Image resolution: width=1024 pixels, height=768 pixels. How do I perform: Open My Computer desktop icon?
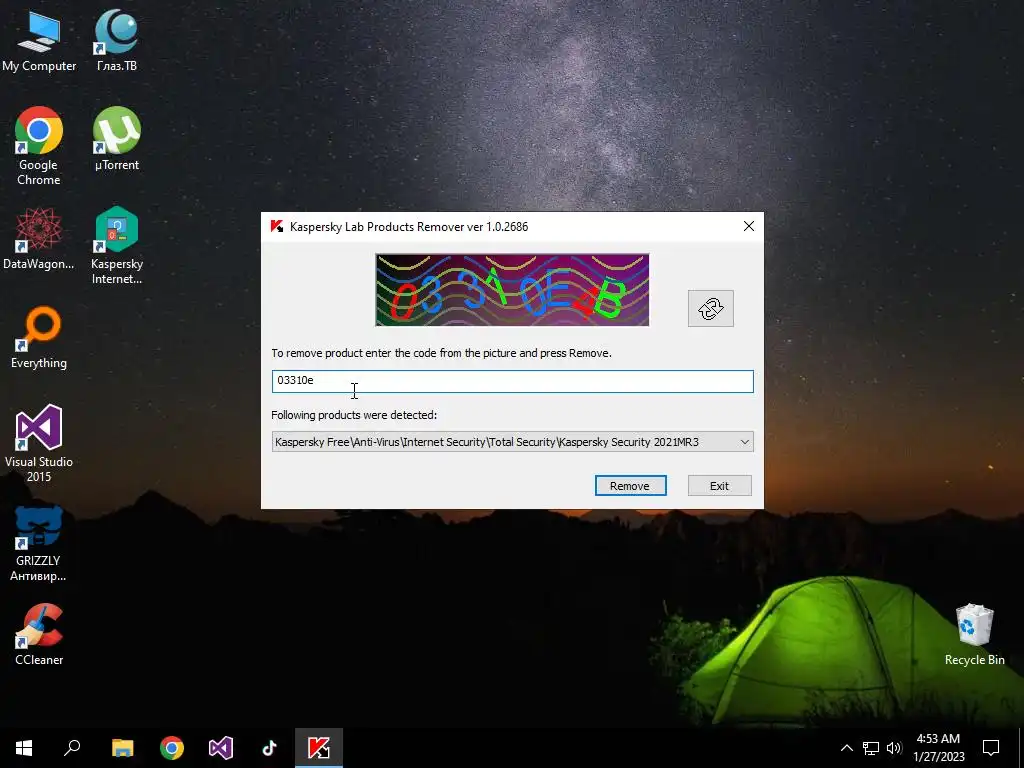click(x=39, y=40)
